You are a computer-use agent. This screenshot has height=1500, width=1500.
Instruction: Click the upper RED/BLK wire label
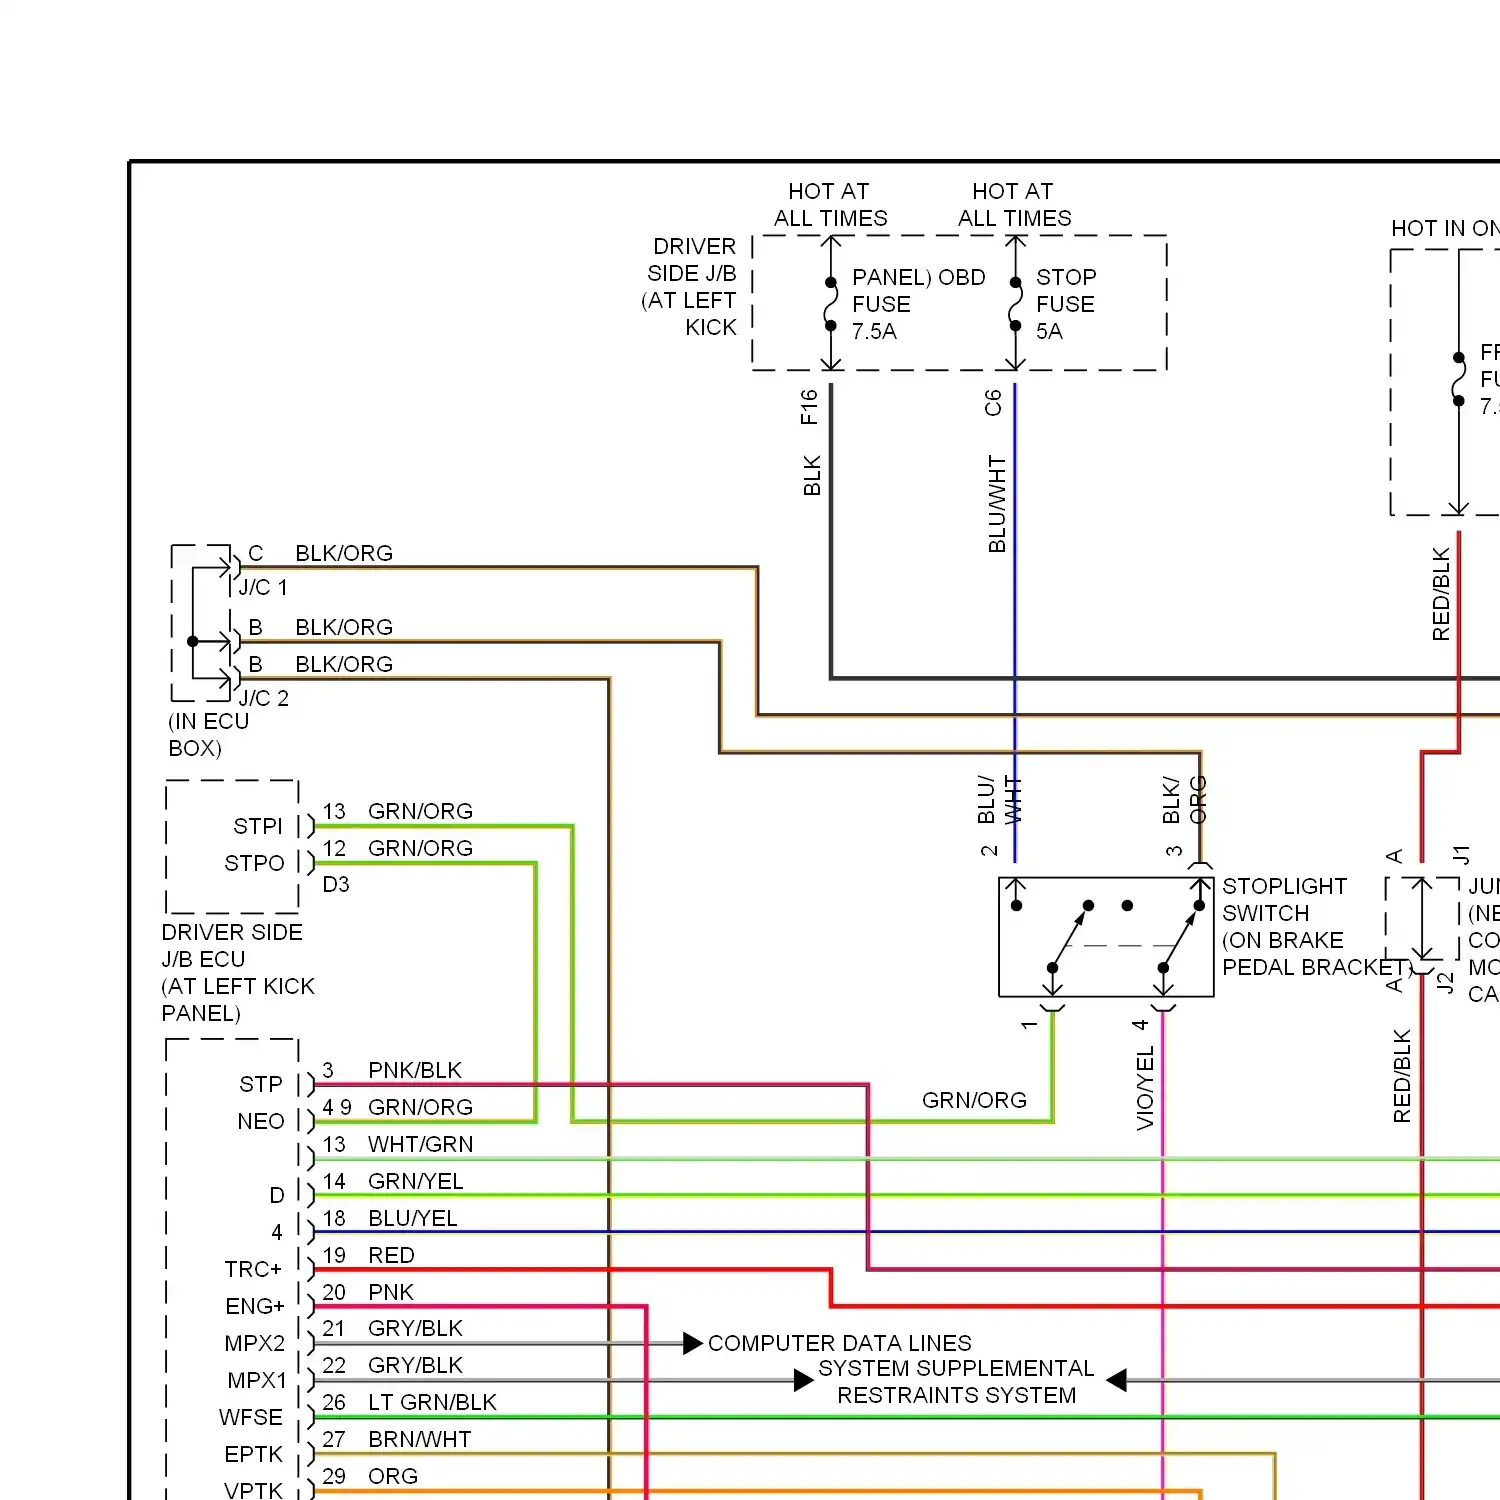coord(1441,594)
